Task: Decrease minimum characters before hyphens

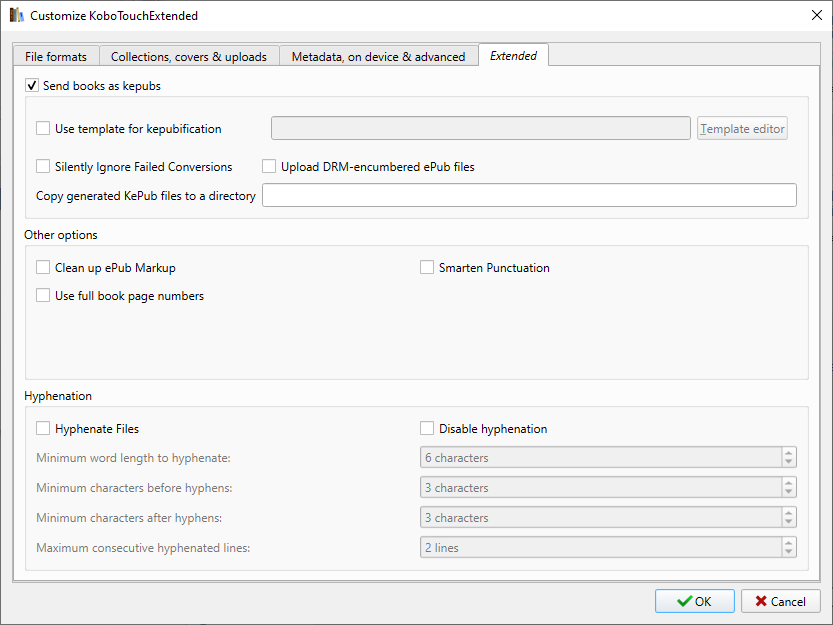Action: point(789,492)
